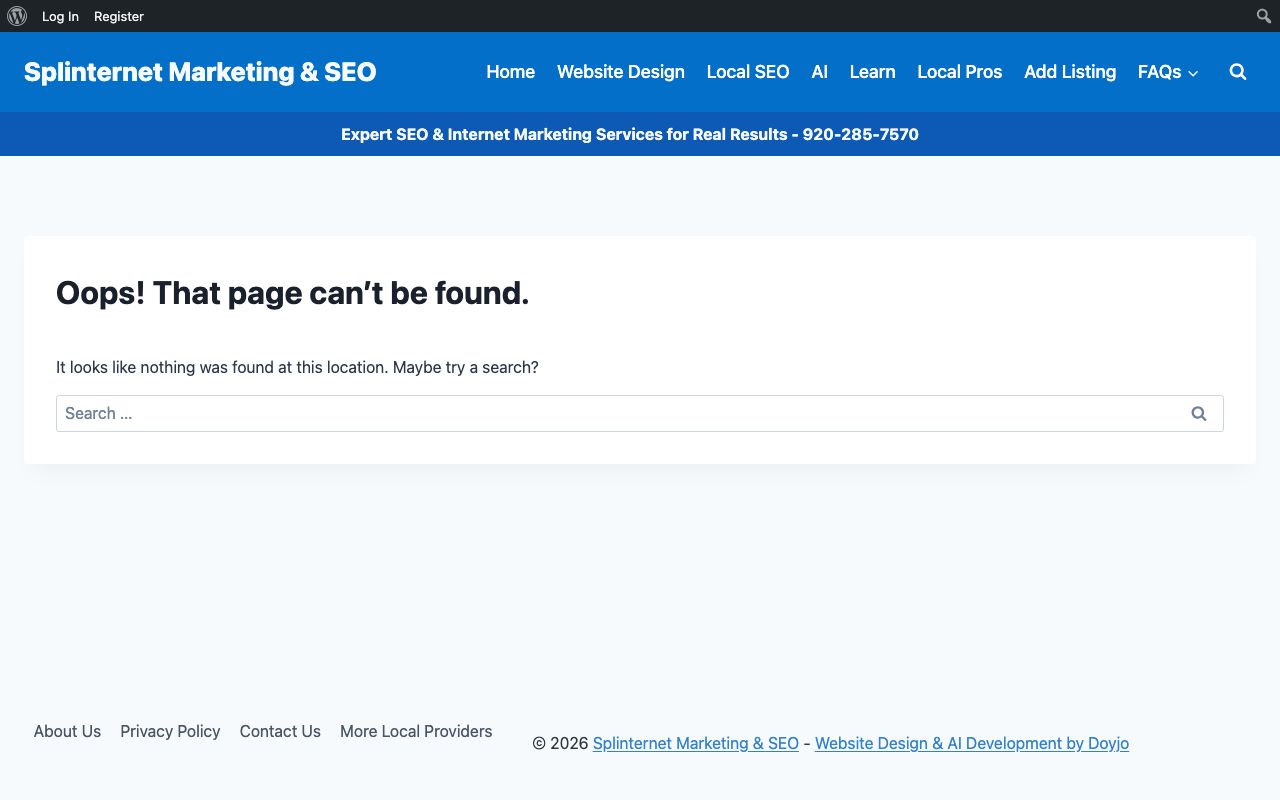This screenshot has height=800, width=1280.
Task: Choose Add Listing in navigation
Action: tap(1069, 72)
